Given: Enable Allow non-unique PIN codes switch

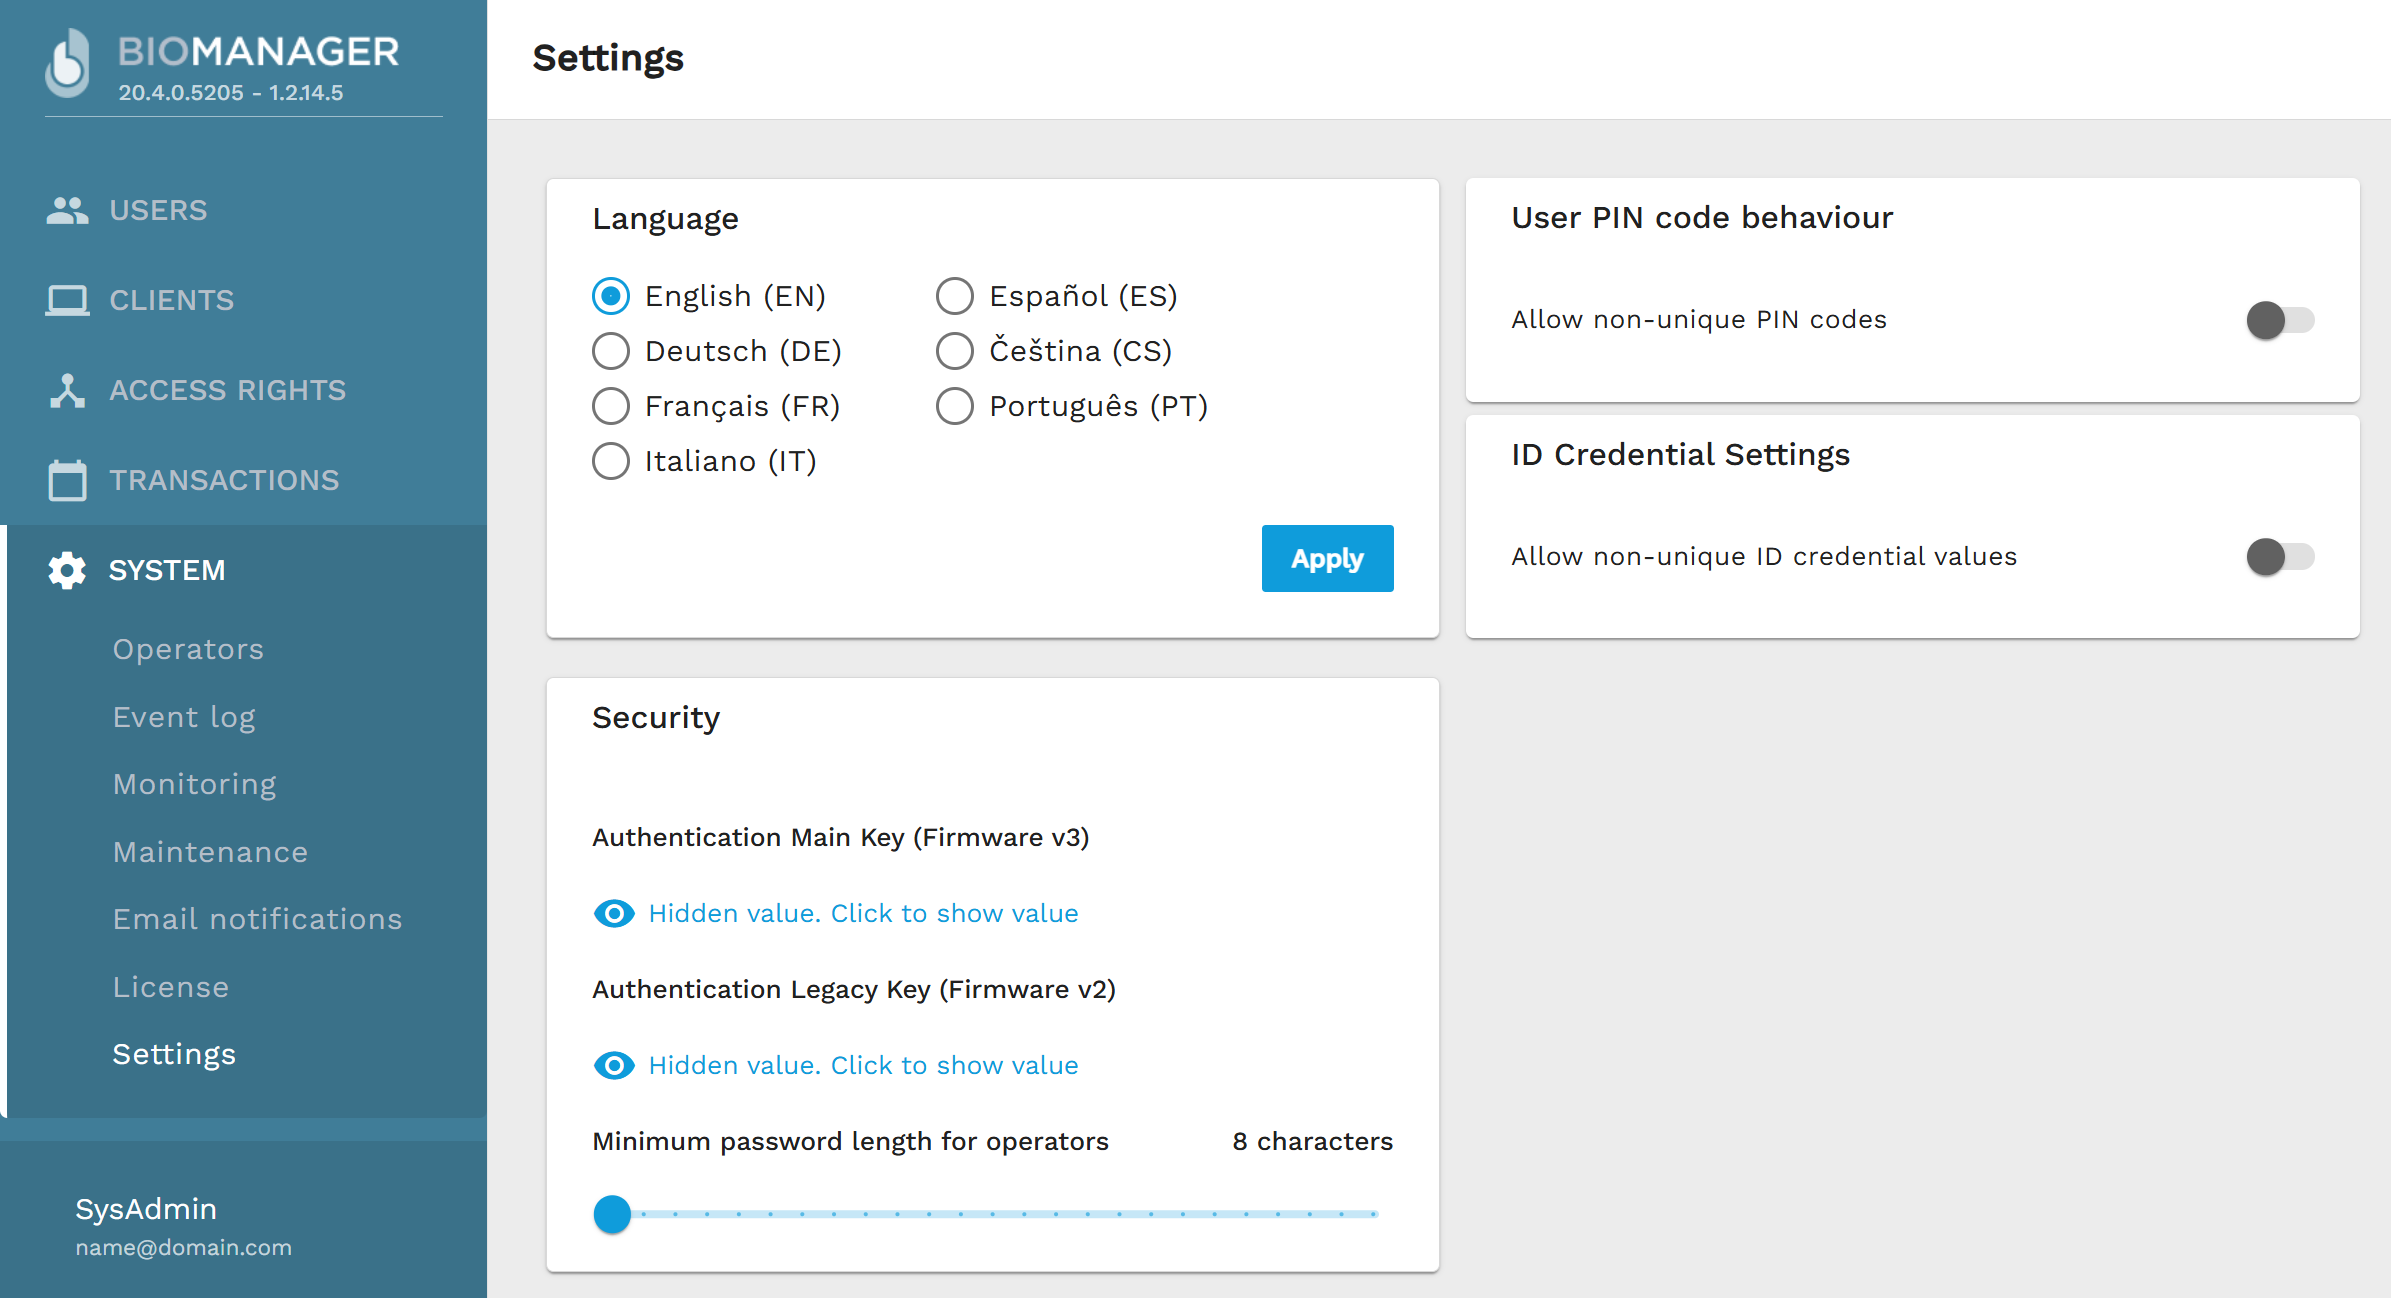Looking at the screenshot, I should 2279,320.
